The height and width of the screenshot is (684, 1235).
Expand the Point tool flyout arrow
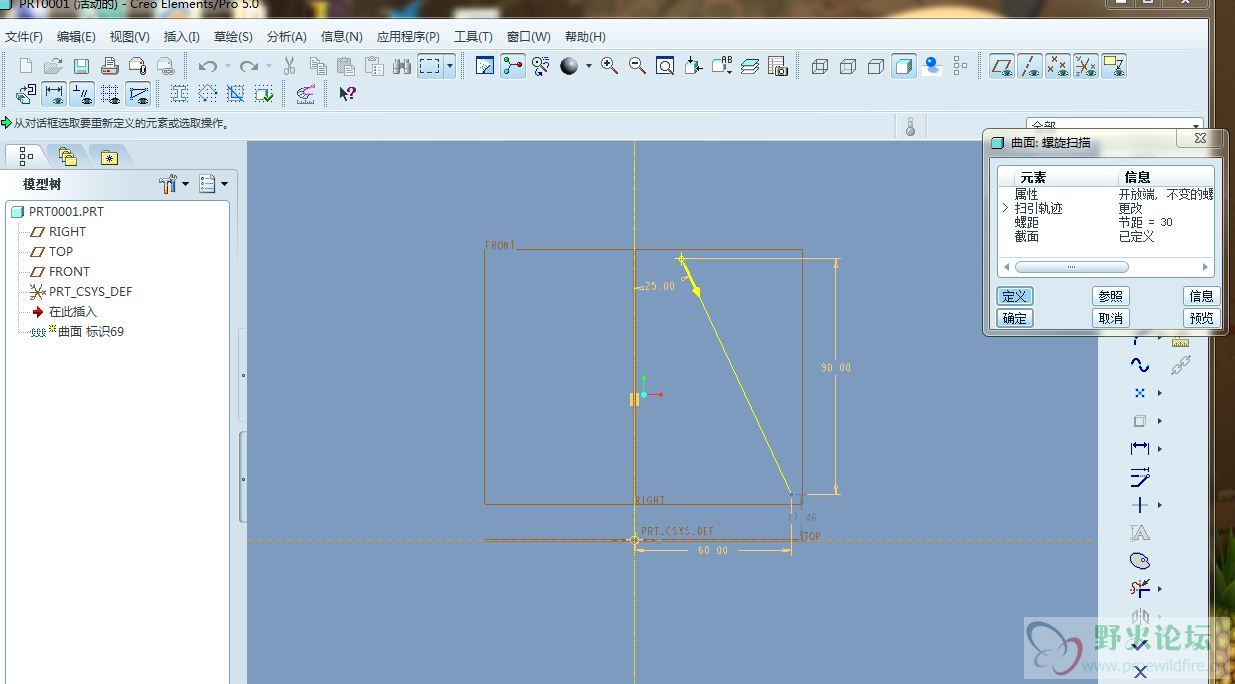coord(1160,393)
